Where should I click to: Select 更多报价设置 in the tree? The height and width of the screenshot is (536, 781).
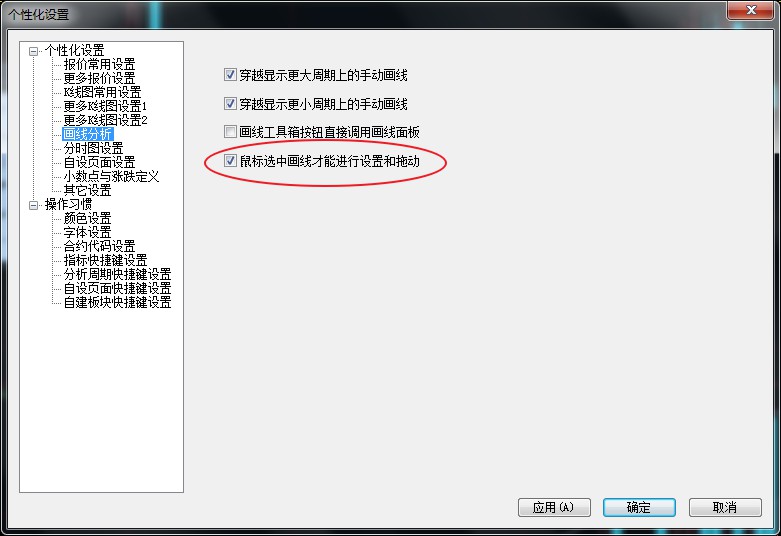point(99,78)
